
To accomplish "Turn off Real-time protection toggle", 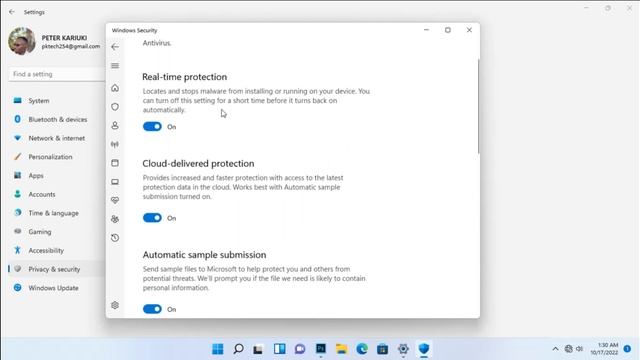I will point(152,127).
